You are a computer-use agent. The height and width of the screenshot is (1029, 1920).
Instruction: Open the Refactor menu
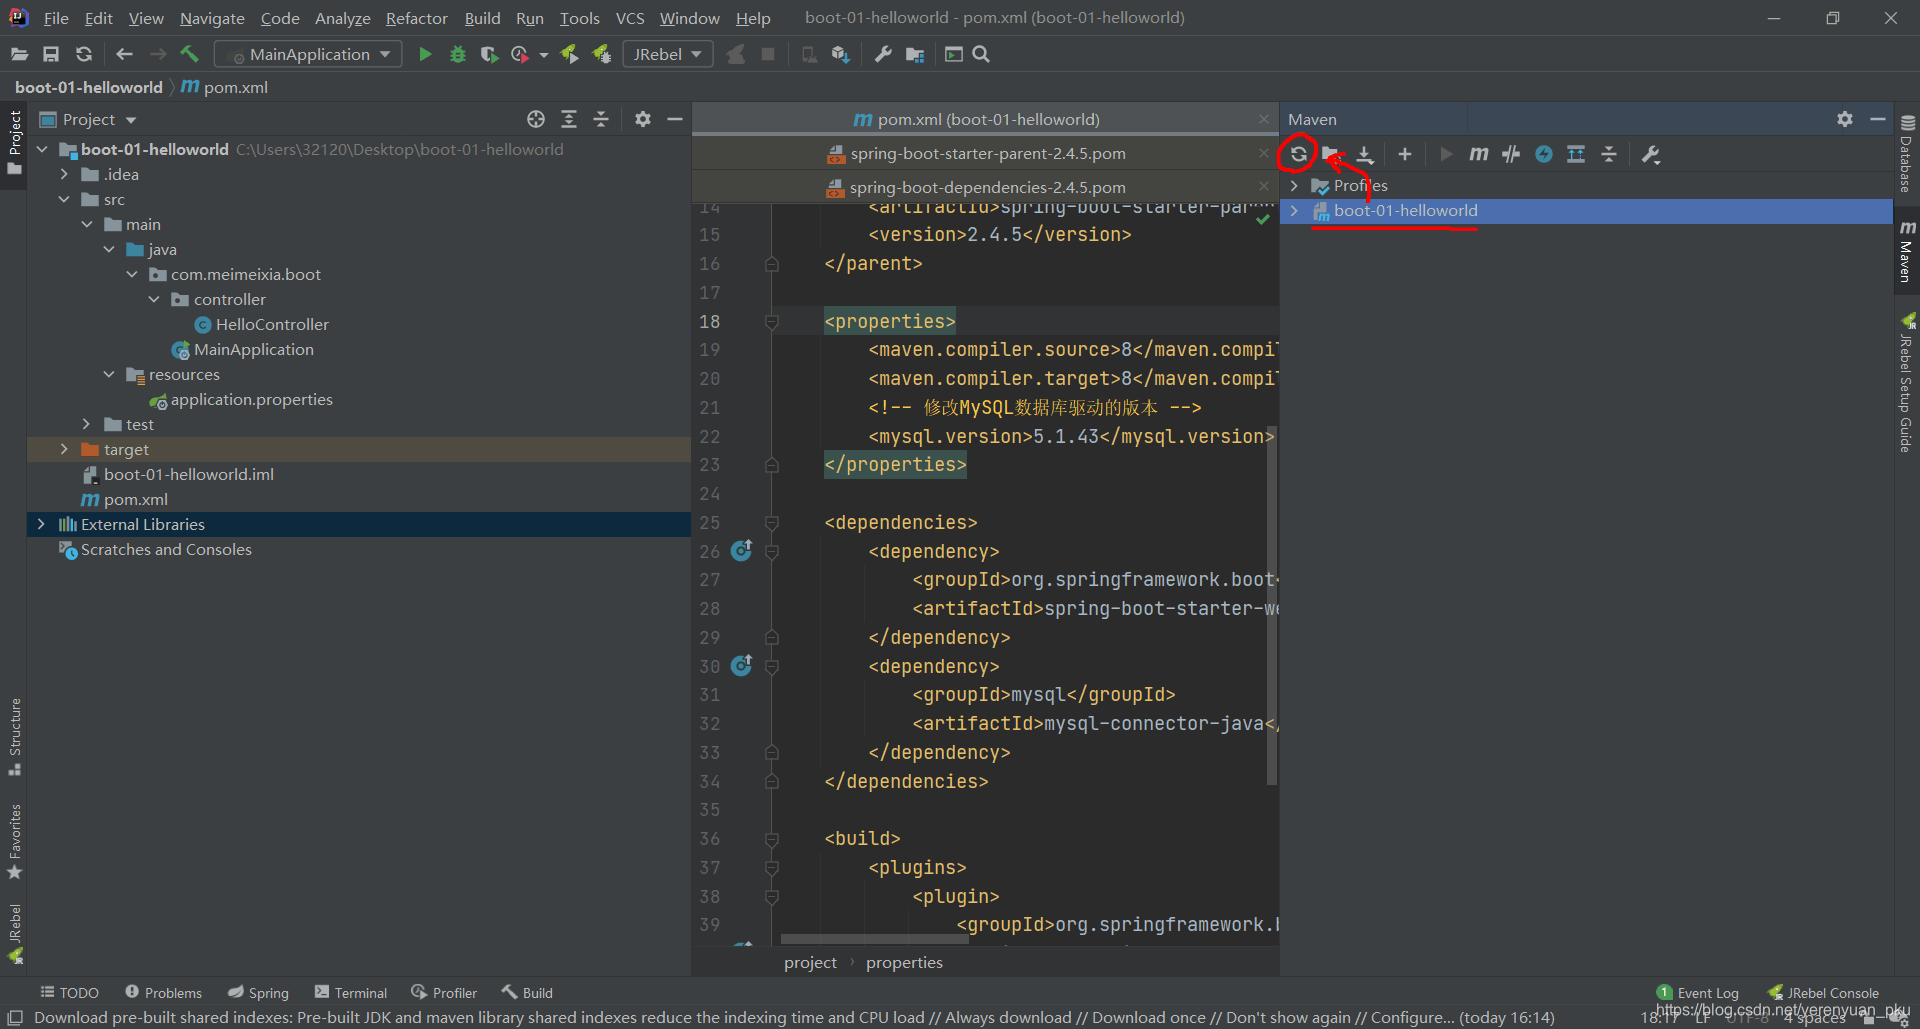416,18
